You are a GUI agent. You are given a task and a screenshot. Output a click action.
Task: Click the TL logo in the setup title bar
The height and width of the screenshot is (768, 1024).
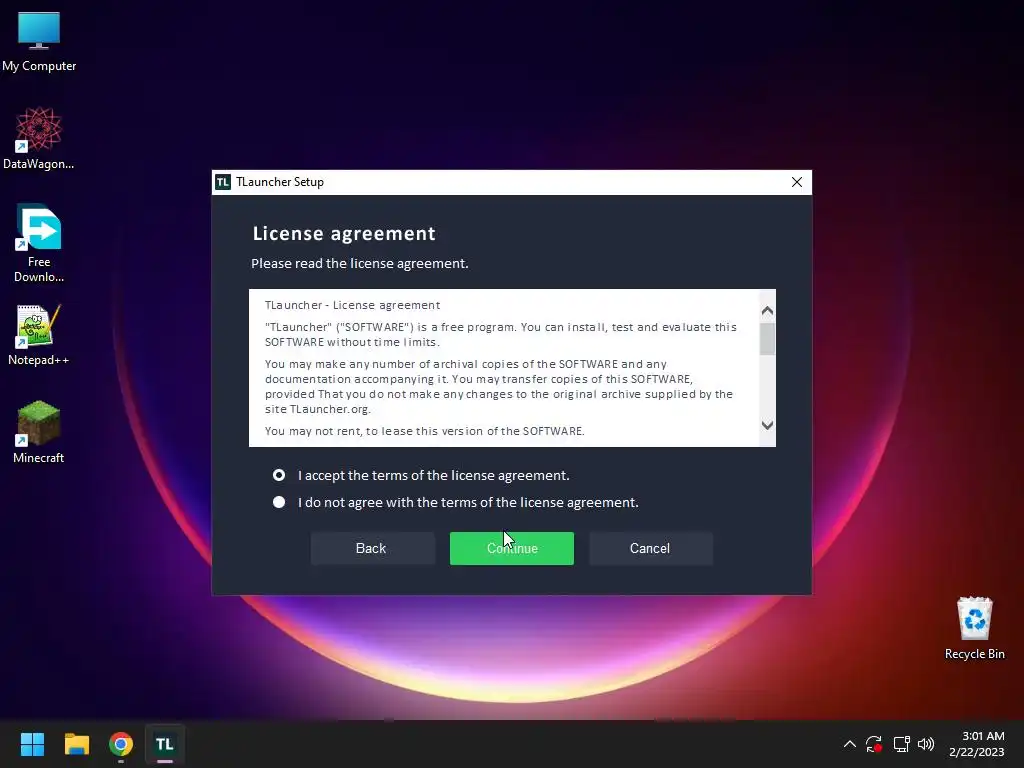tap(223, 182)
